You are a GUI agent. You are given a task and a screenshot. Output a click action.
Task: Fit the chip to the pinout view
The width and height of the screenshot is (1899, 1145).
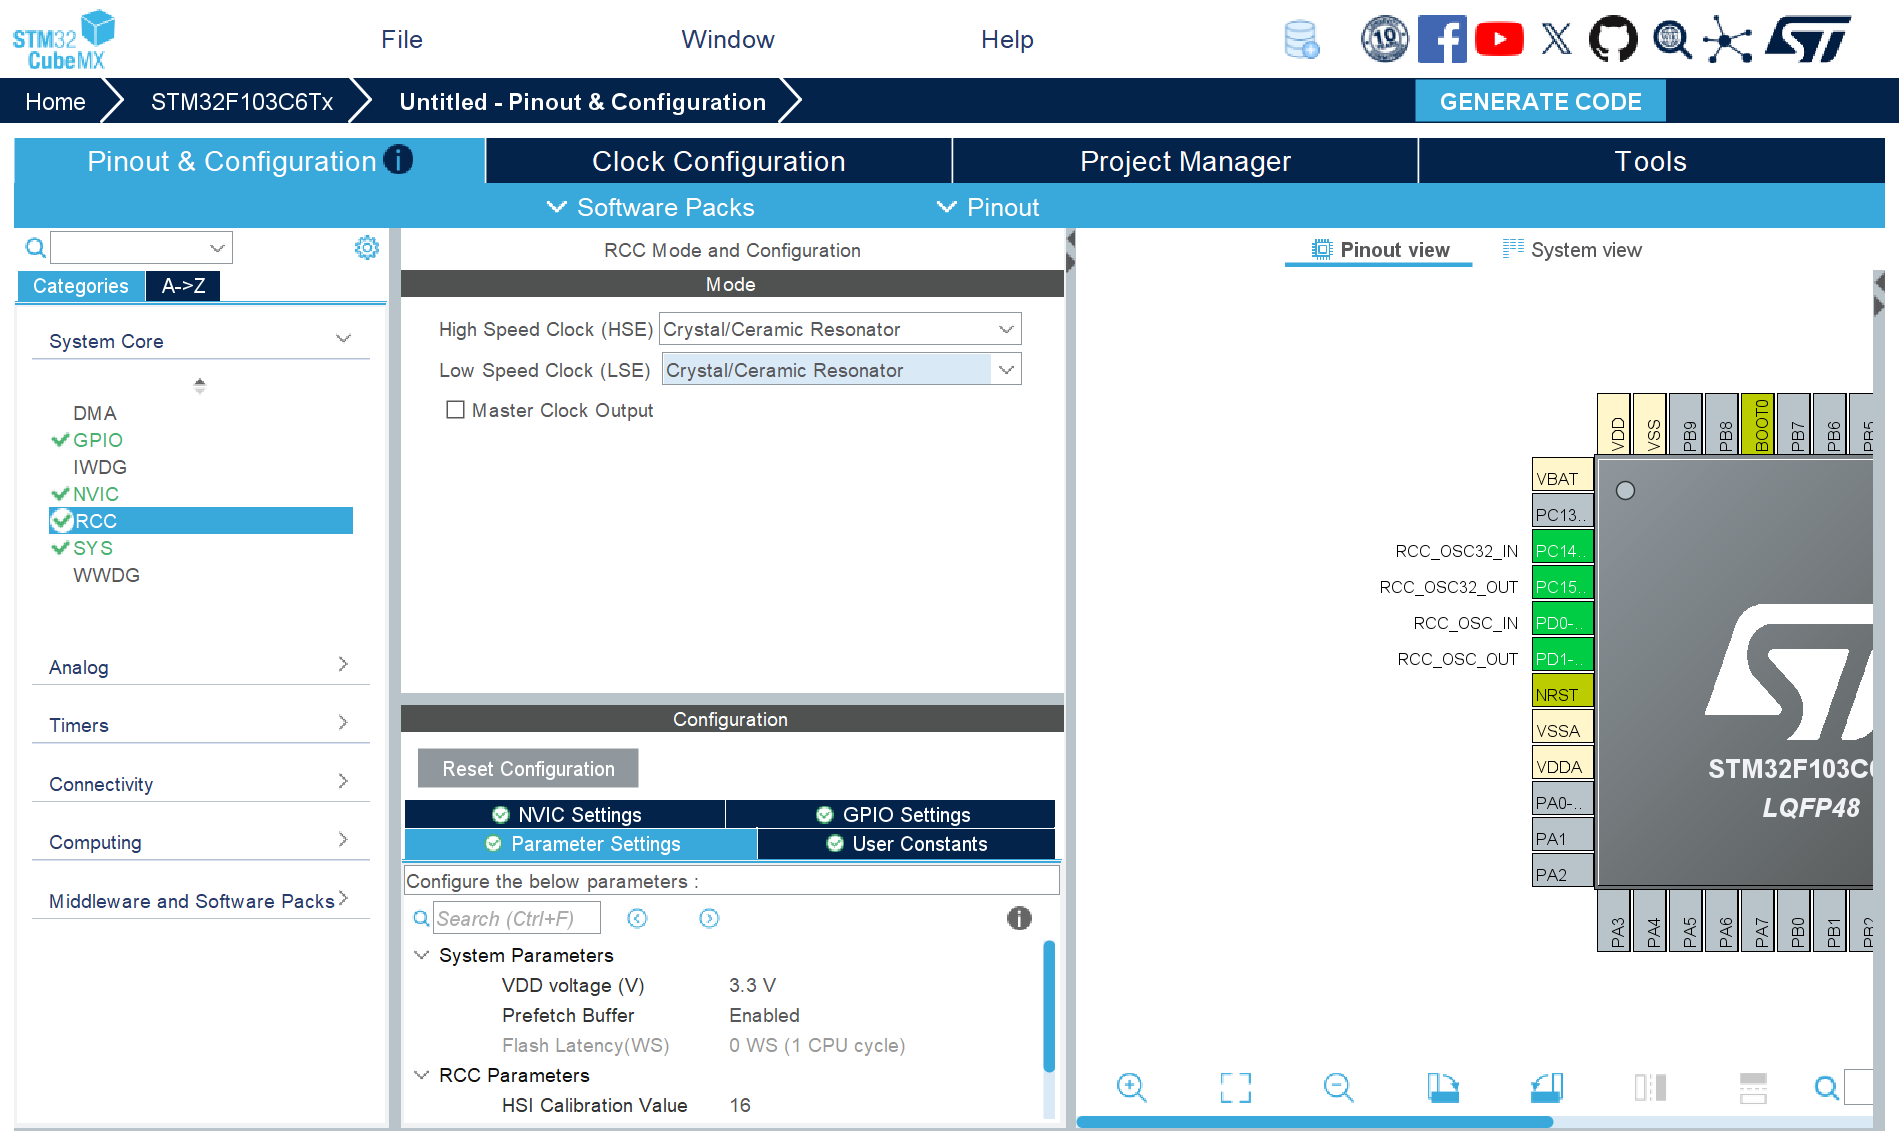1236,1087
